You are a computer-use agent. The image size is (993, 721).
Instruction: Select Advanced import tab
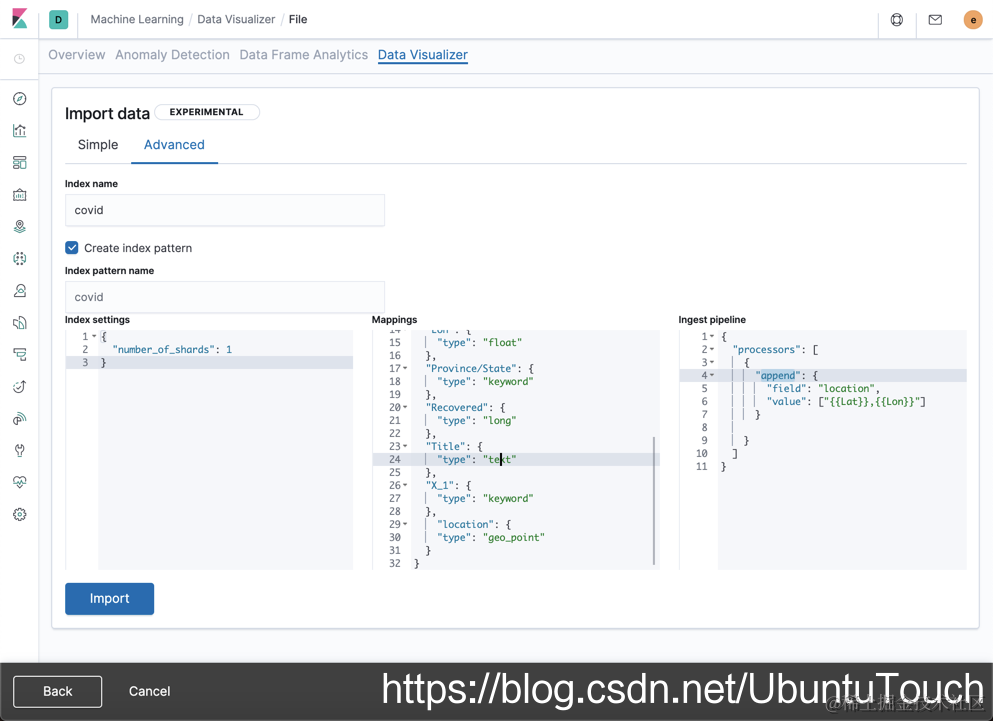tap(174, 144)
